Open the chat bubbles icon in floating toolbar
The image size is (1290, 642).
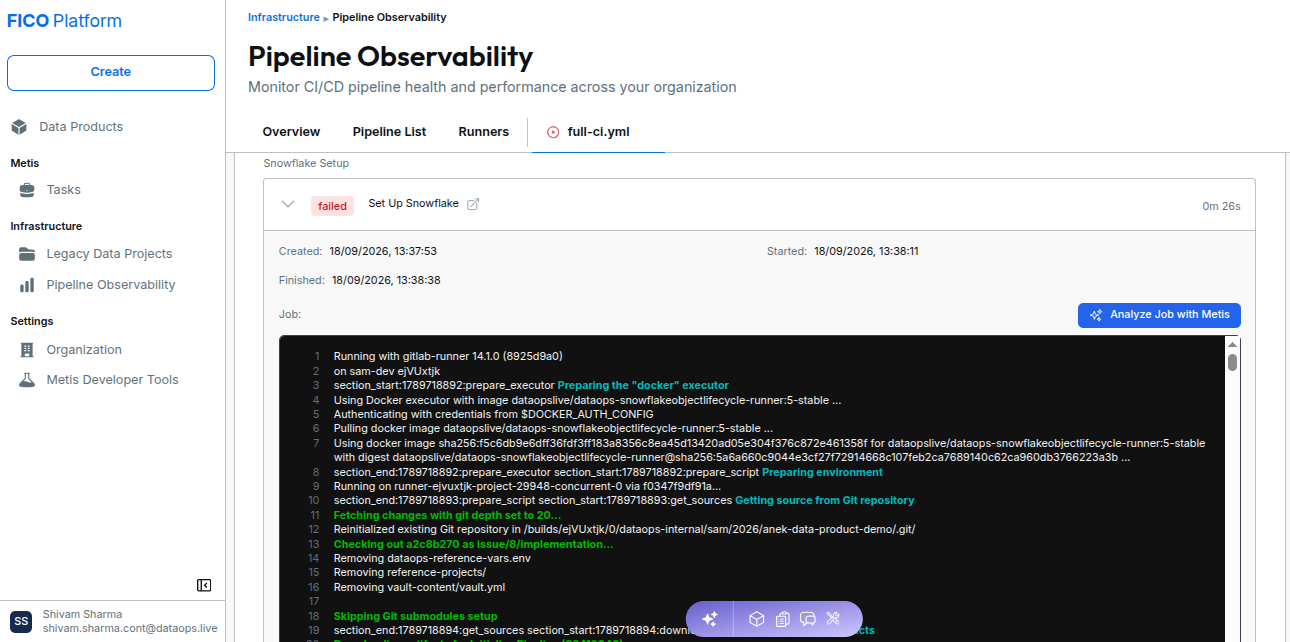click(x=808, y=619)
